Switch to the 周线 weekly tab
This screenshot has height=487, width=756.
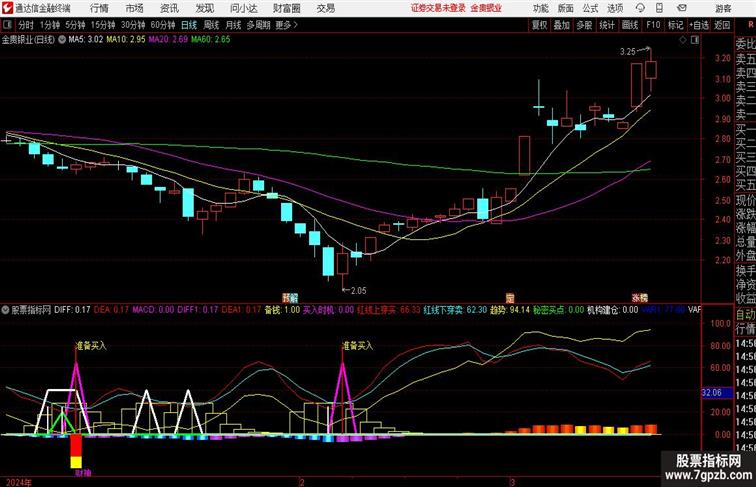211,25
